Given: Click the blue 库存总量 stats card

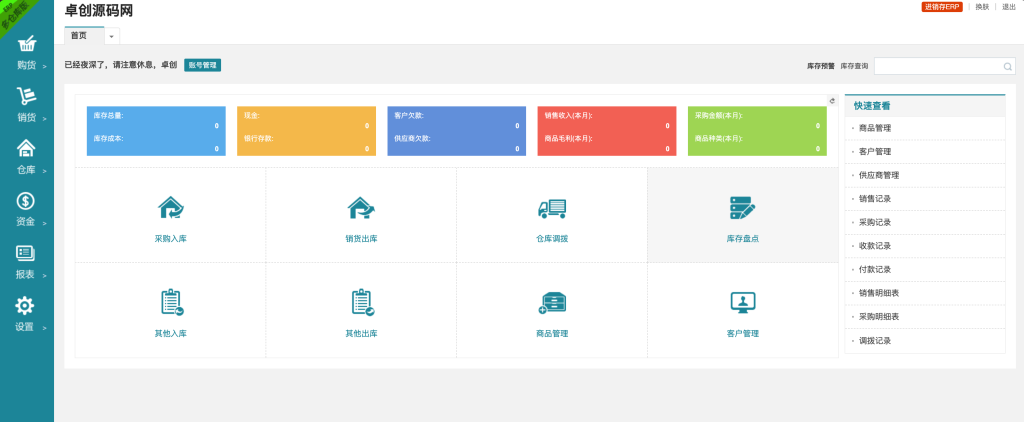Looking at the screenshot, I should pos(156,131).
